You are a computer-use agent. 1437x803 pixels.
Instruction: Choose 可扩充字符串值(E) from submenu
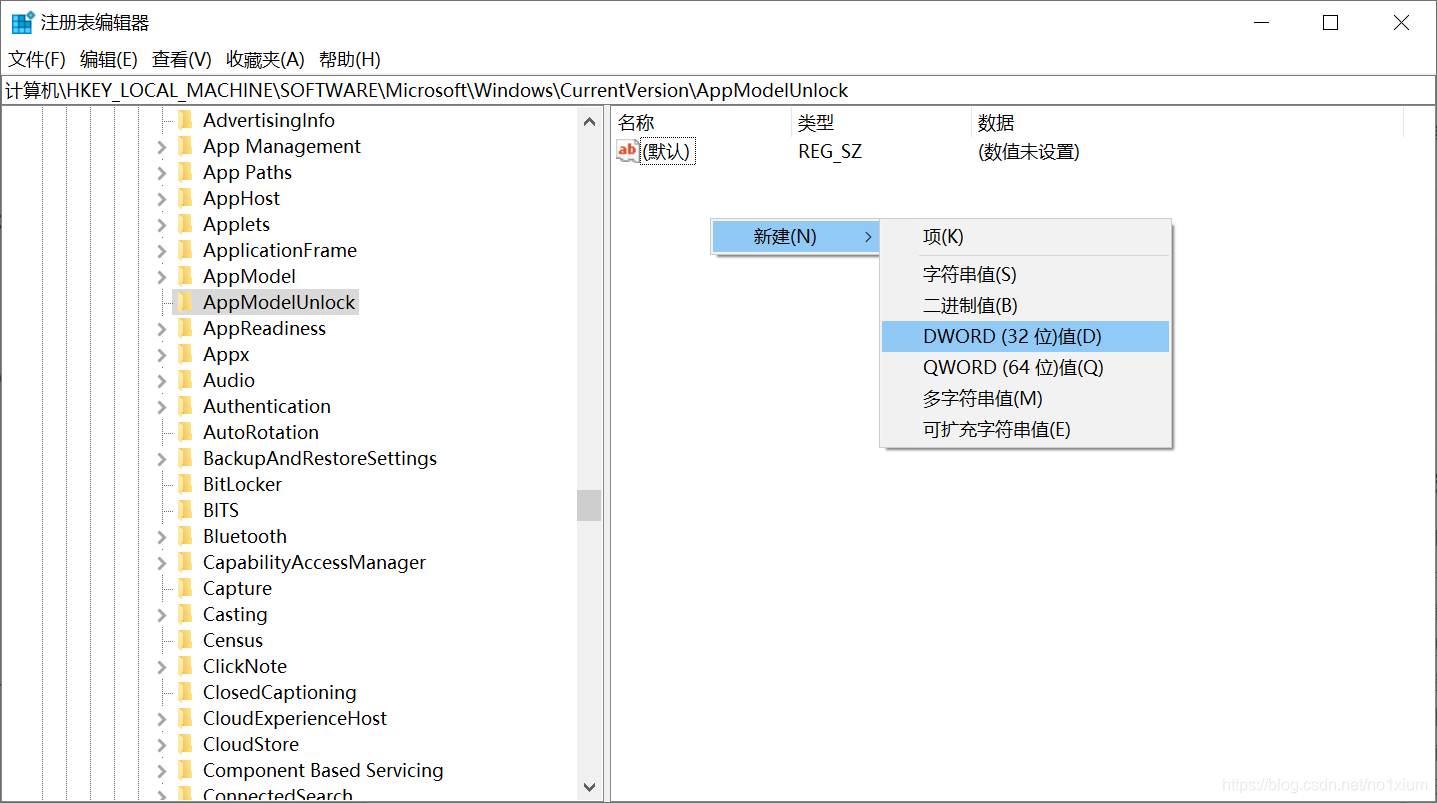1025,429
